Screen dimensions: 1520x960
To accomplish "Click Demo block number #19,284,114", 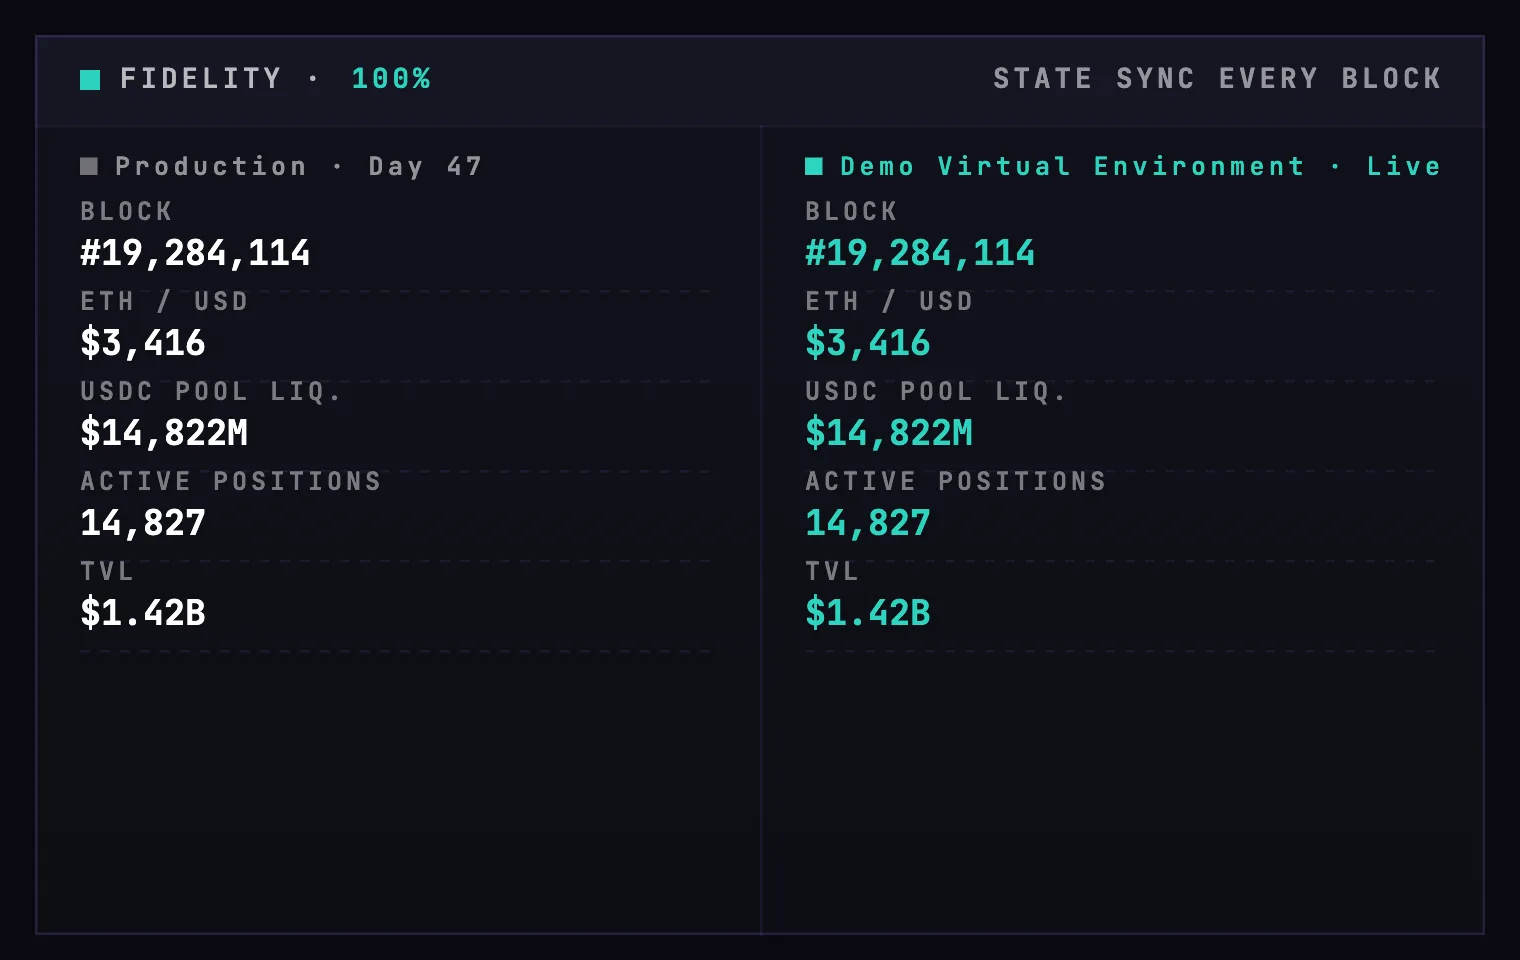I will [x=920, y=253].
